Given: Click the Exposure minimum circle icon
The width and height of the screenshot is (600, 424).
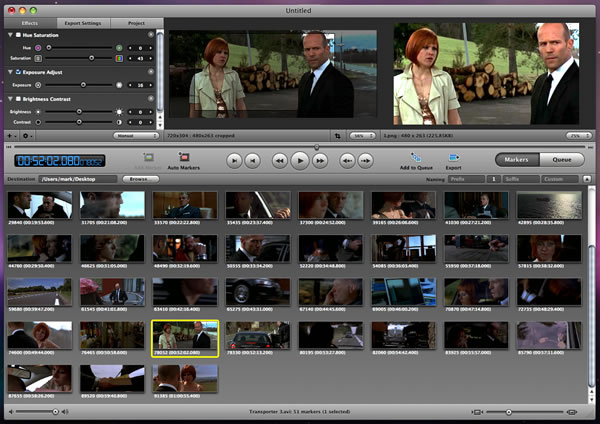Looking at the screenshot, I should [x=38, y=85].
